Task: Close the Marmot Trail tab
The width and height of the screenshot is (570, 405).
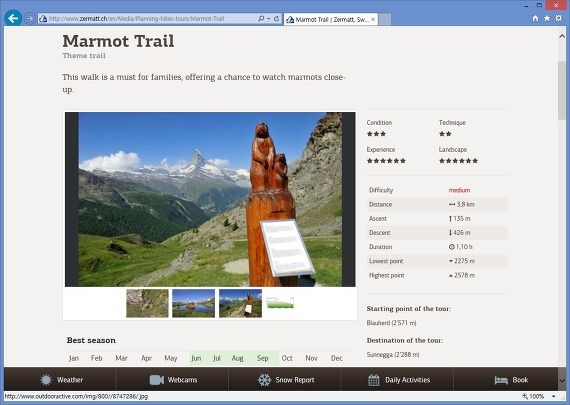Action: tap(373, 19)
